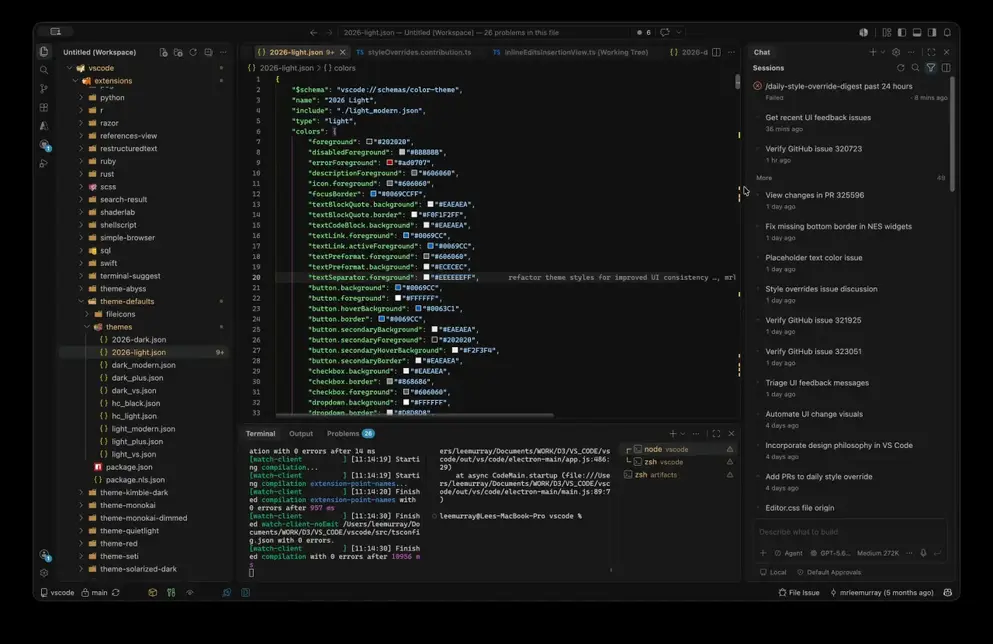993x644 pixels.
Task: Click Local target in chat footer
Action: coord(773,572)
